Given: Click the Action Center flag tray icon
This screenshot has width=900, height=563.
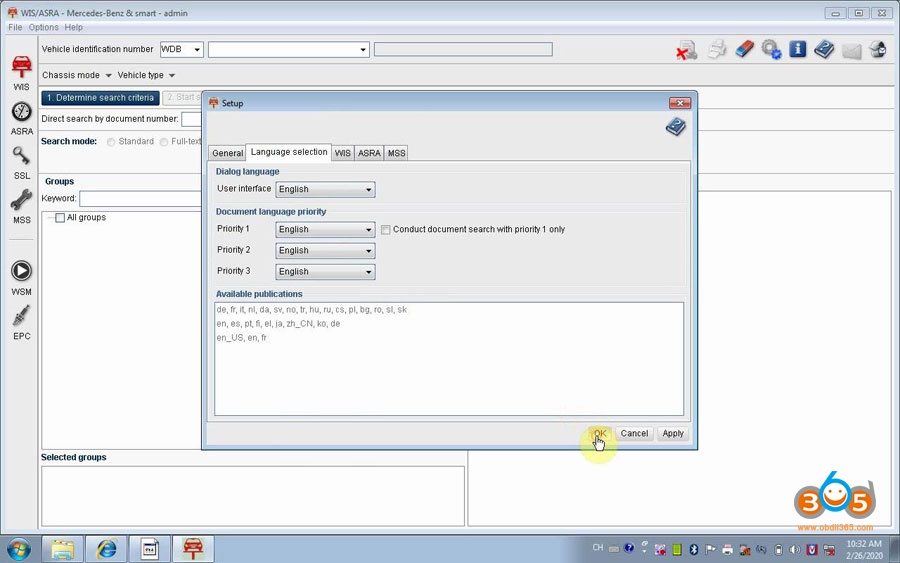Looking at the screenshot, I should tap(711, 549).
